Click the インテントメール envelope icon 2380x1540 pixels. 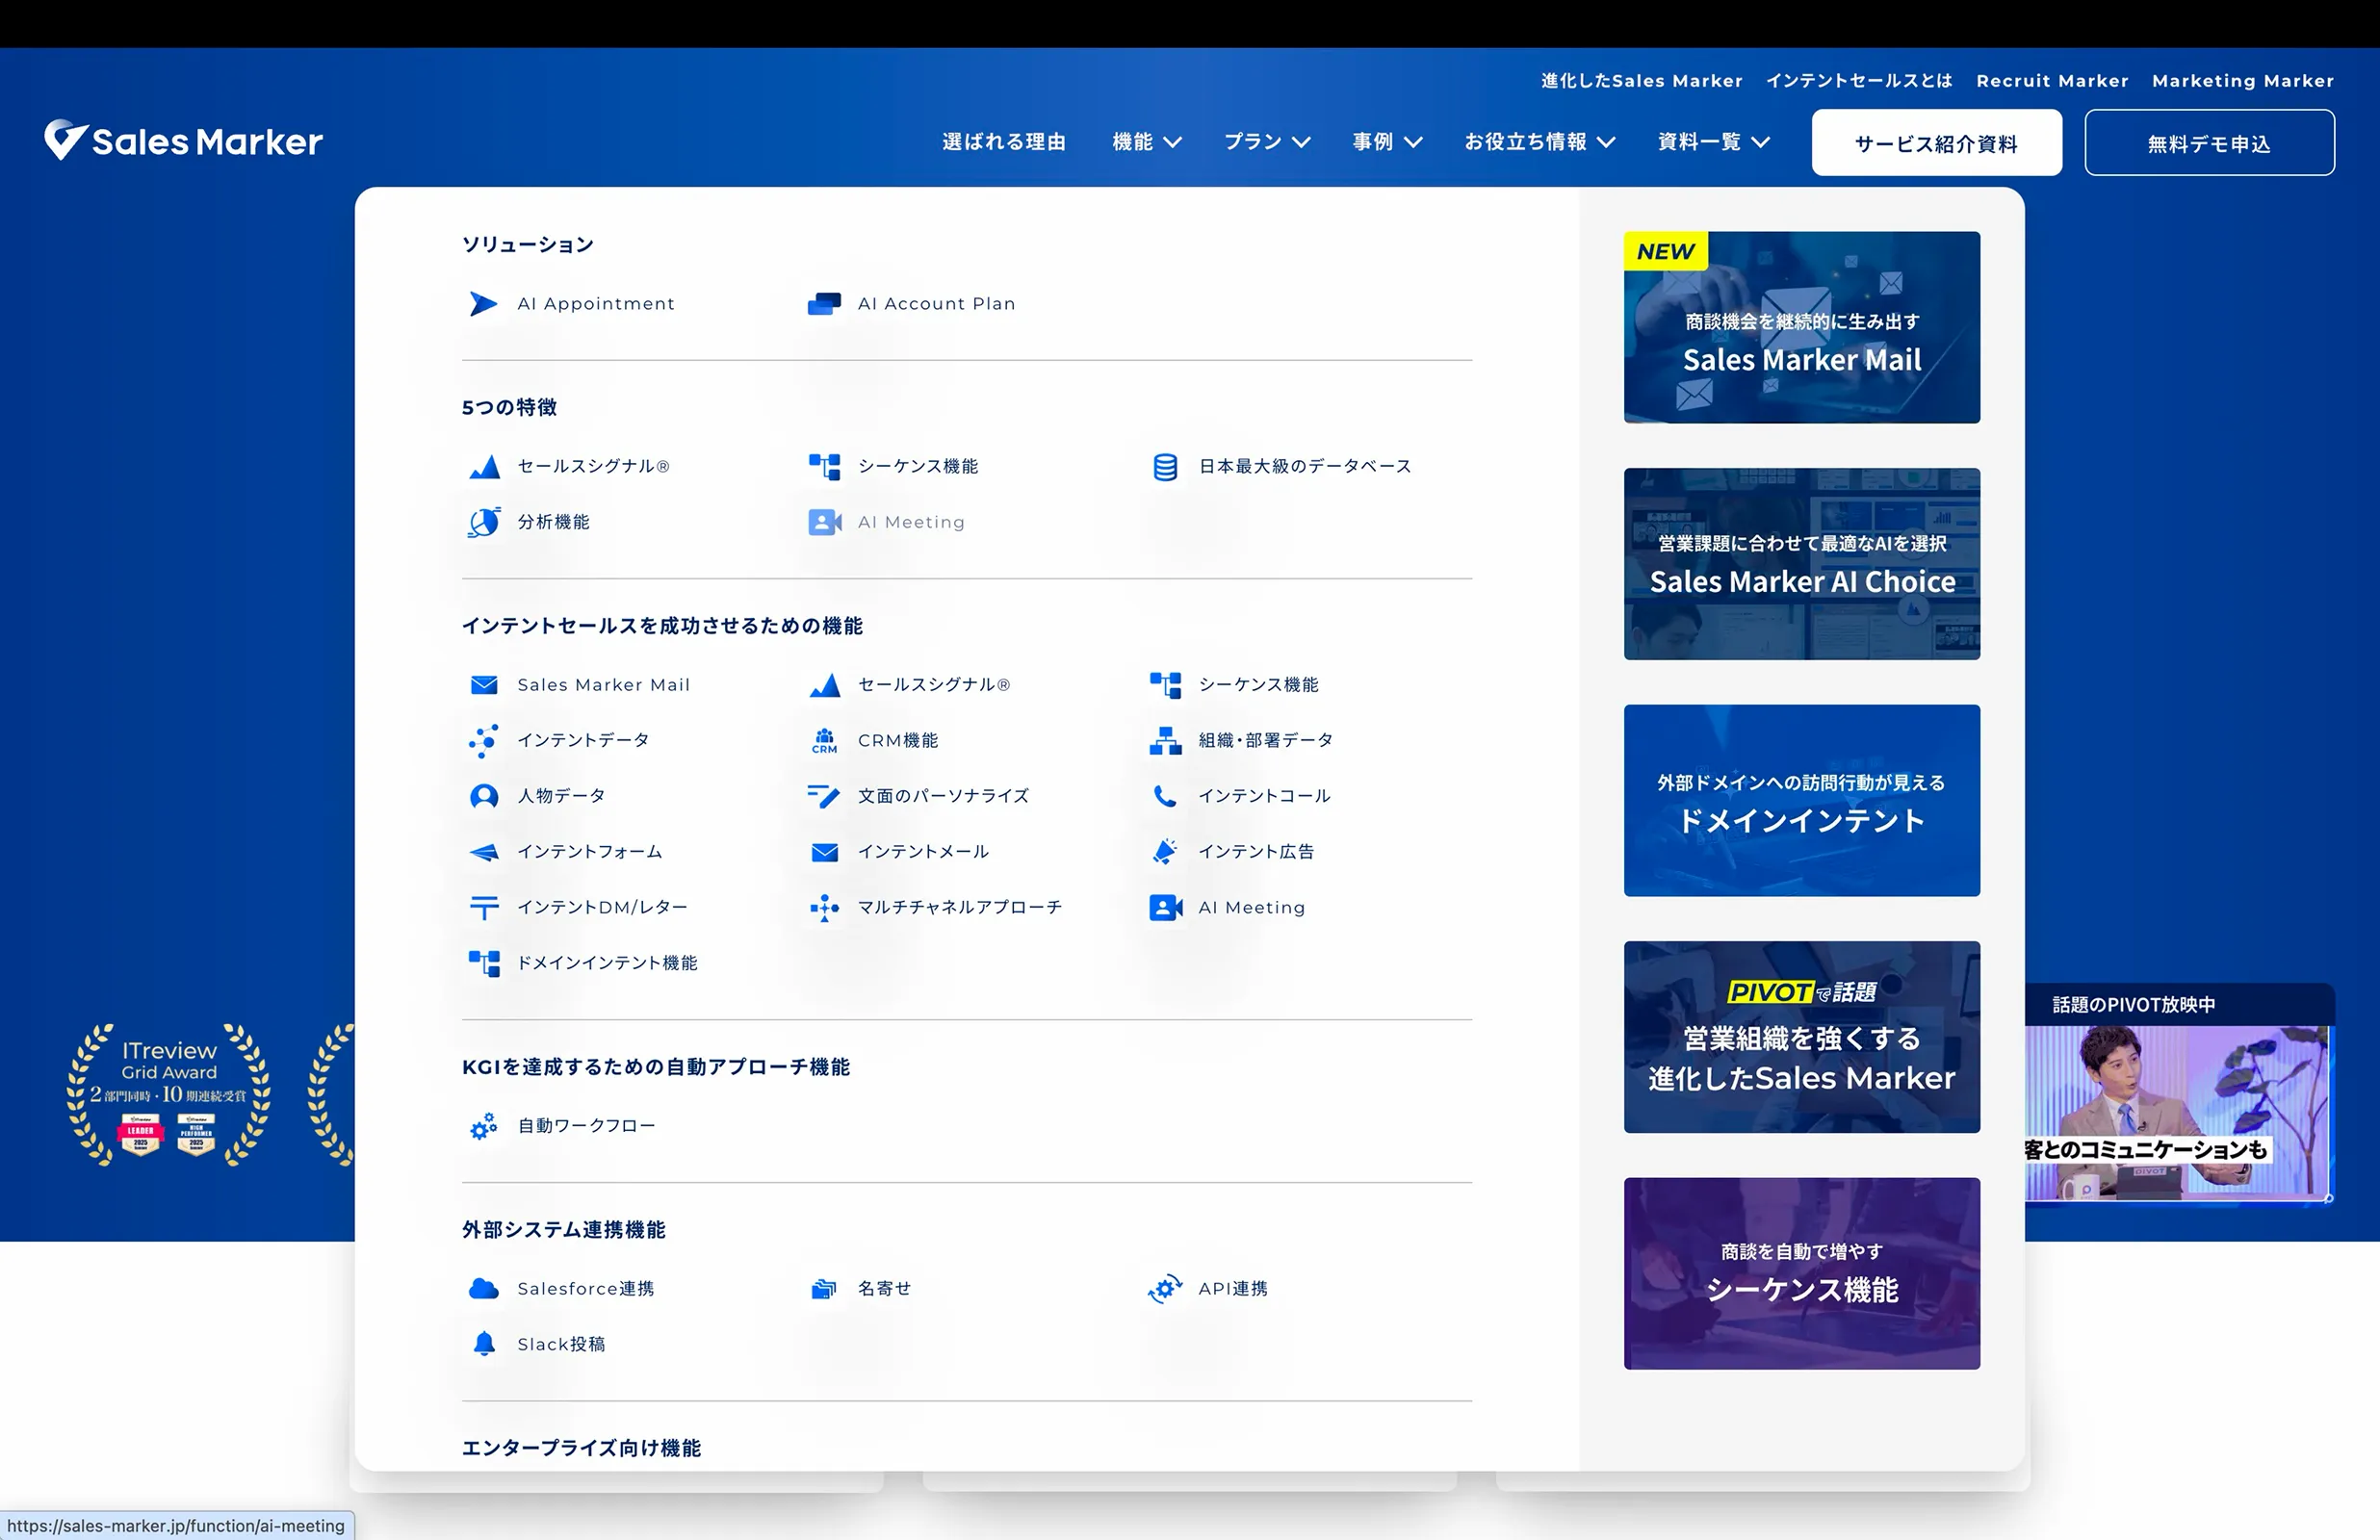pyautogui.click(x=824, y=852)
